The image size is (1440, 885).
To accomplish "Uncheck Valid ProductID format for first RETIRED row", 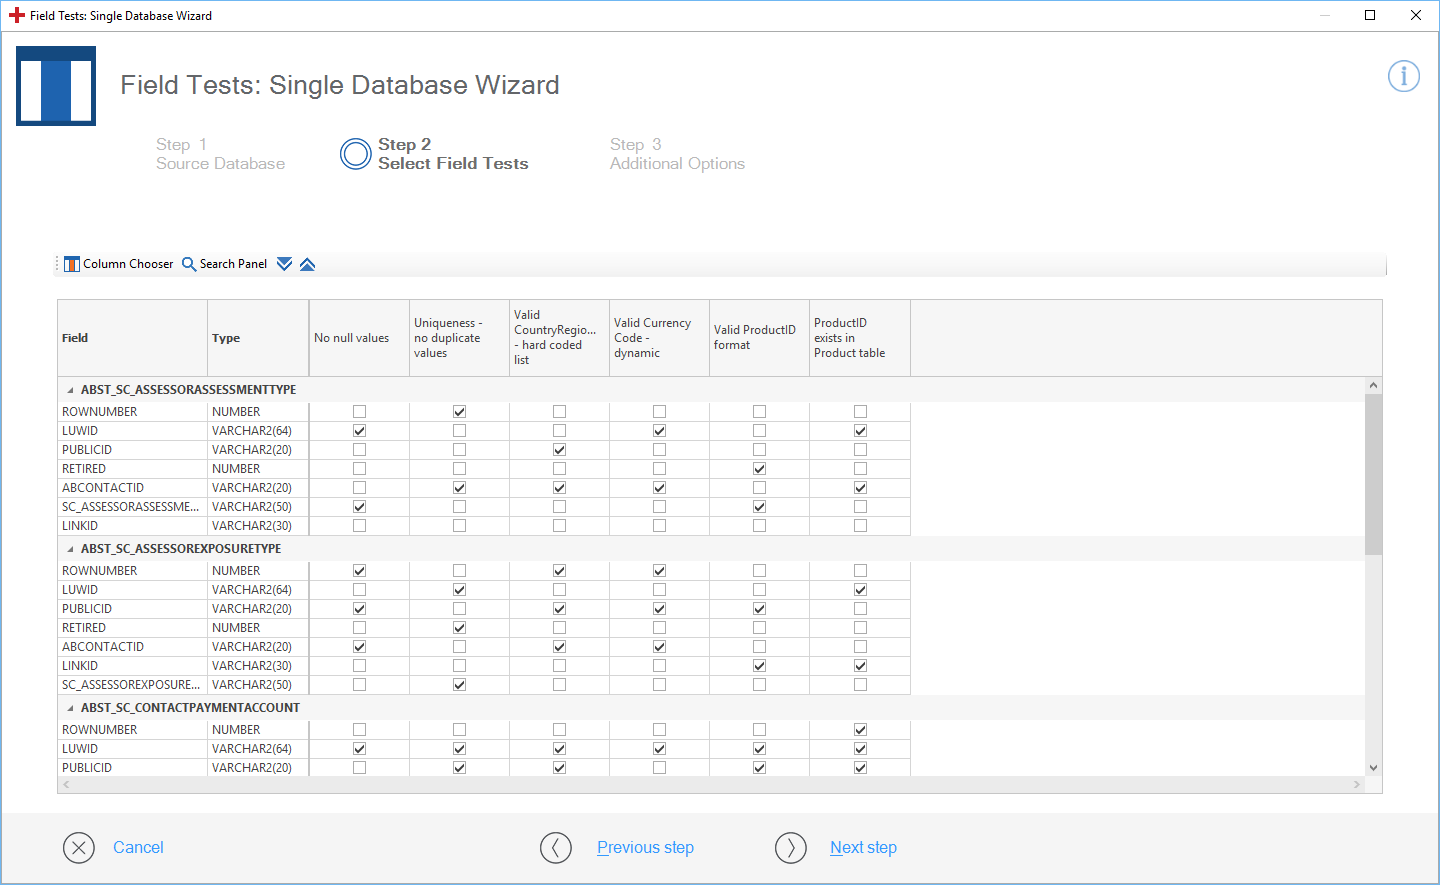I will [759, 469].
